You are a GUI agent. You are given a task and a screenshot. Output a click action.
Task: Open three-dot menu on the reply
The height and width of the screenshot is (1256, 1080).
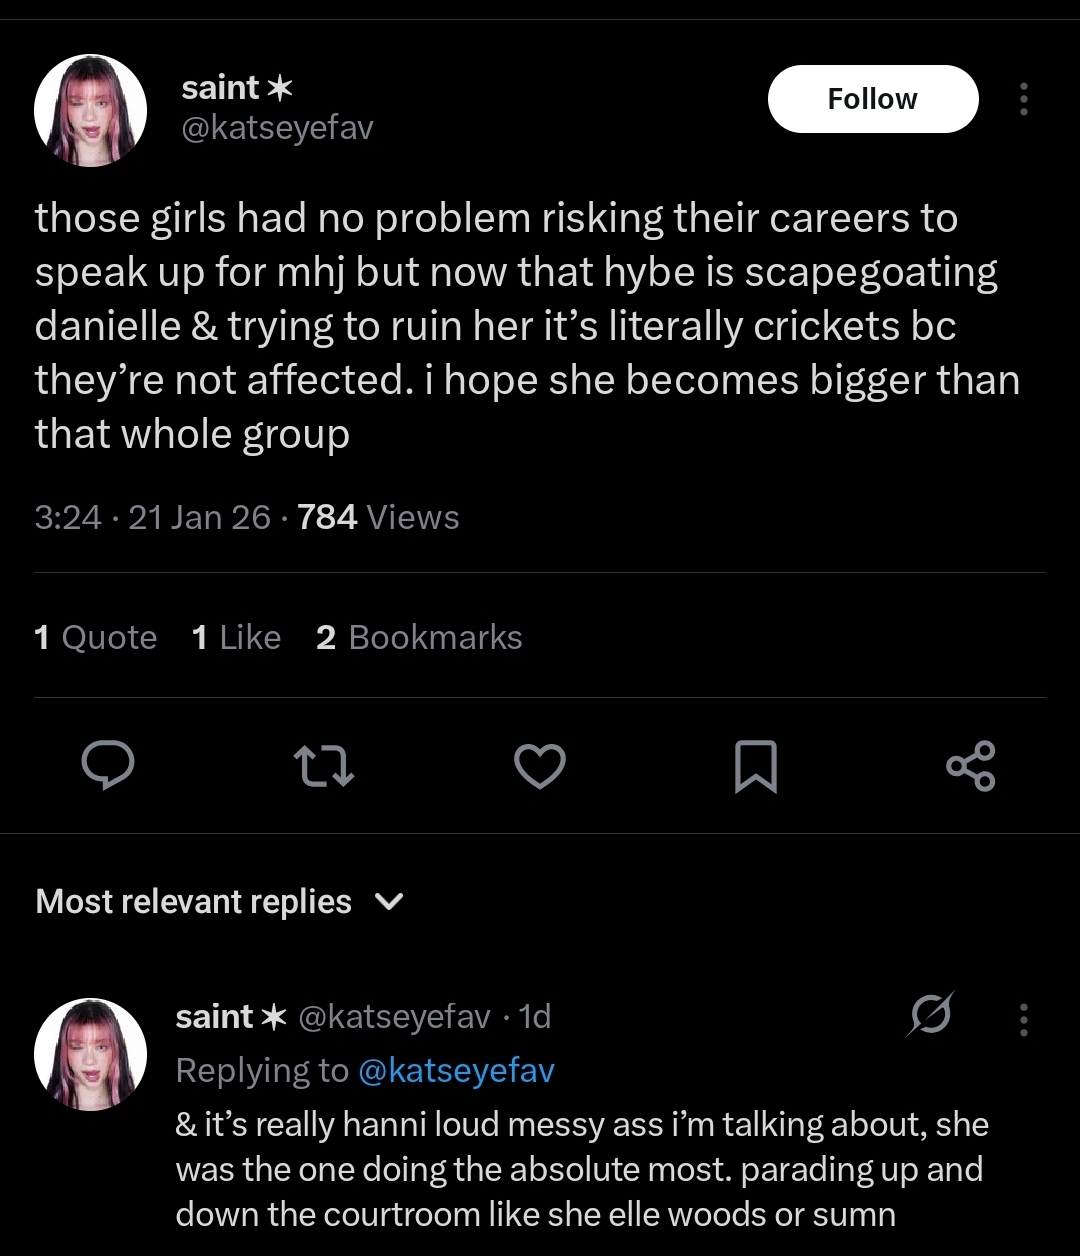coord(1023,1019)
